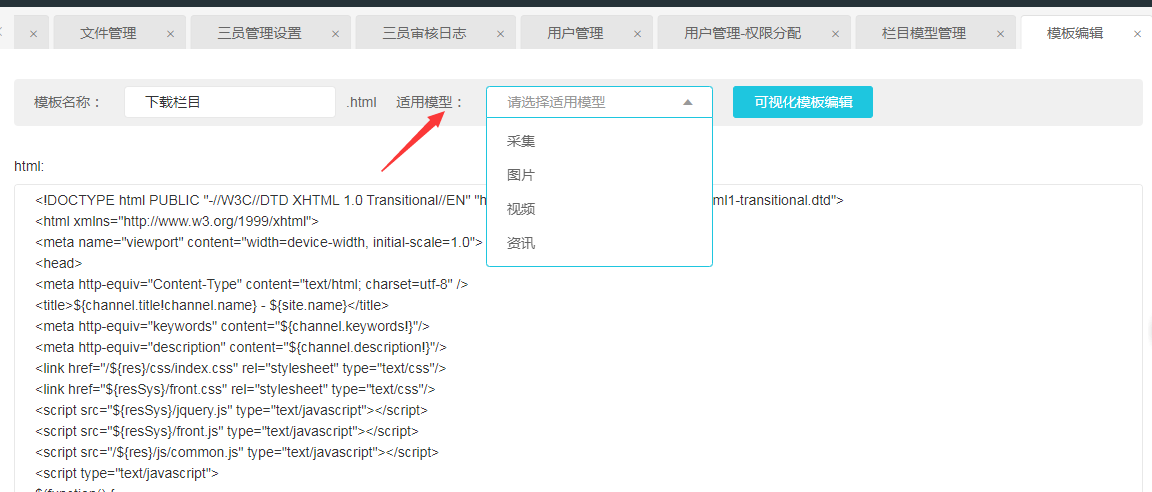Click the title tag line in editor
The image size is (1152, 492).
[212, 305]
